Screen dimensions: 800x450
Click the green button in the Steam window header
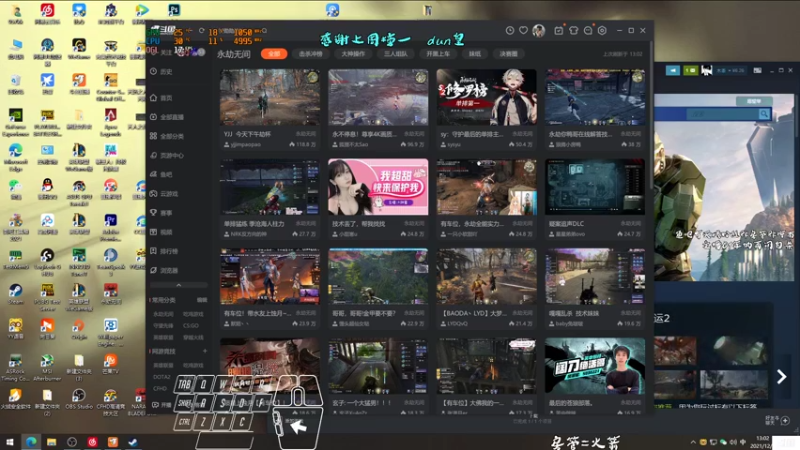[x=690, y=70]
